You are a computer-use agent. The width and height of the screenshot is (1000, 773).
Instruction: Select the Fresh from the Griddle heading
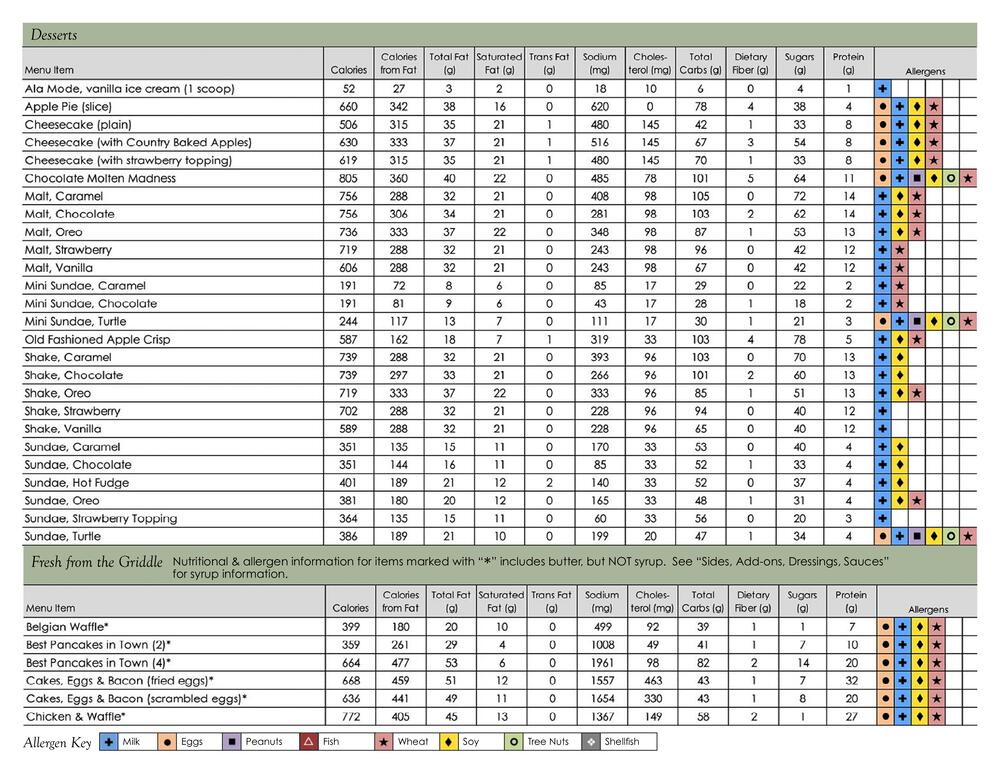[93, 562]
